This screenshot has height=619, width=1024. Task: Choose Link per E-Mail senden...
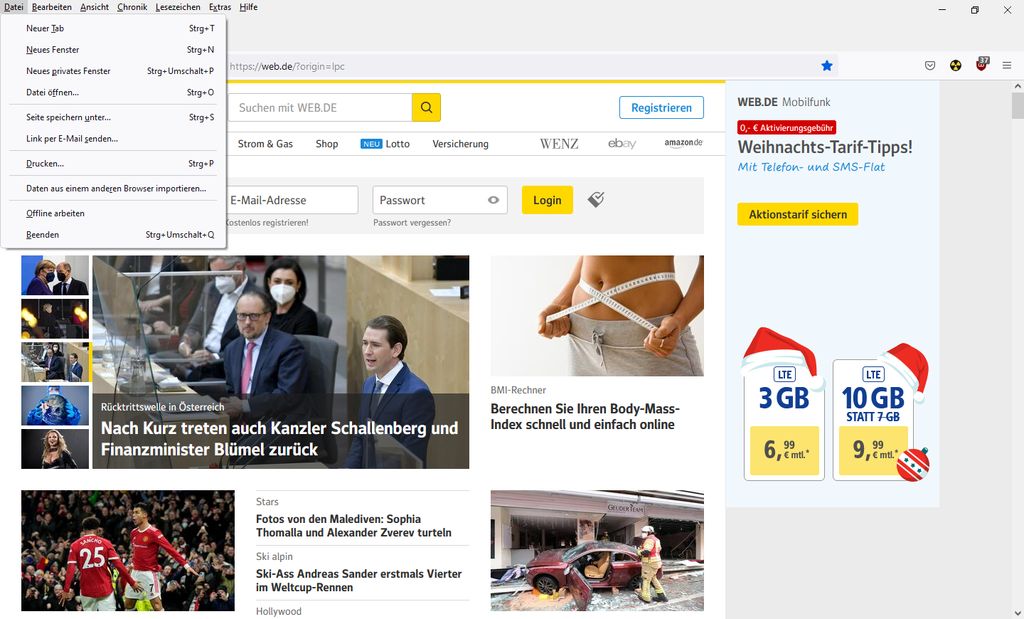tap(114, 138)
